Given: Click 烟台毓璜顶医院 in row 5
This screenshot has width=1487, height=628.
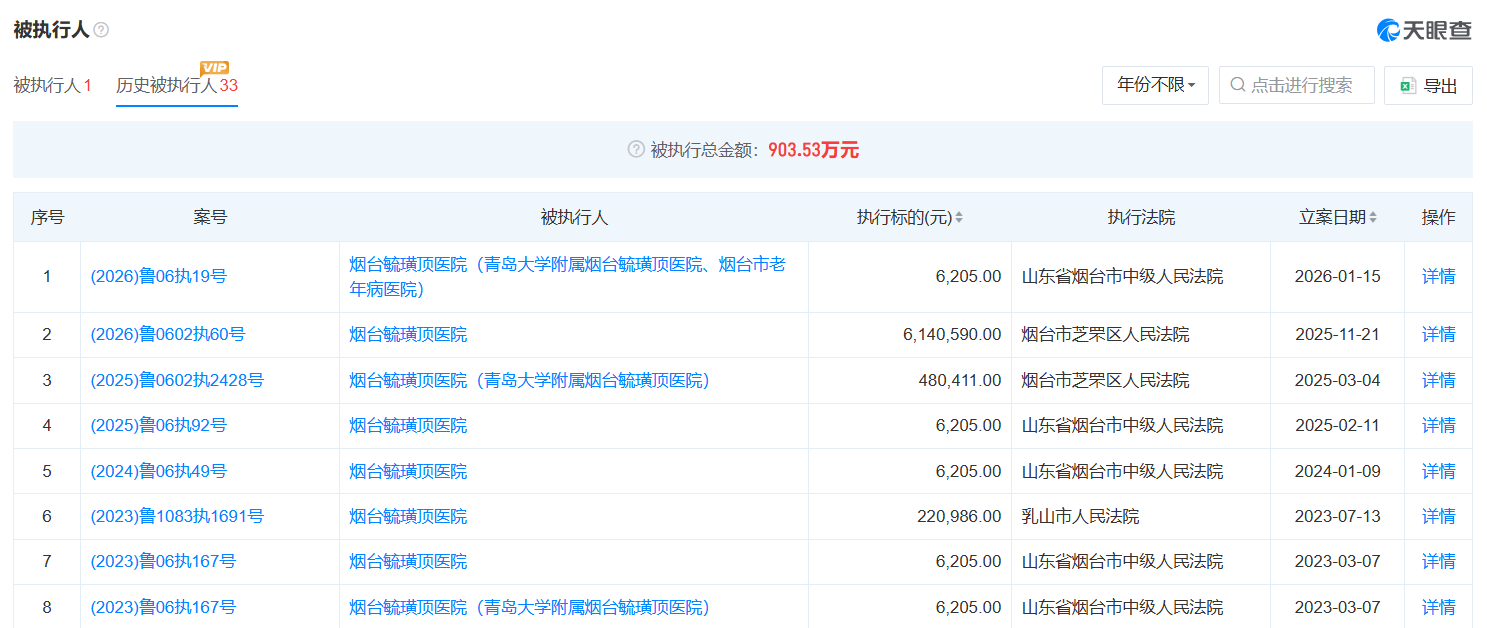Looking at the screenshot, I should (408, 471).
